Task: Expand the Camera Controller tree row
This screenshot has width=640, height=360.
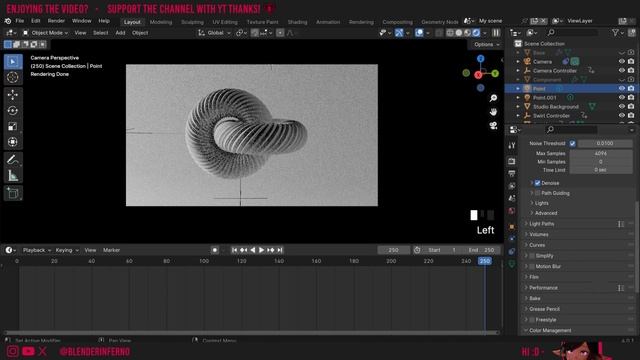Action: click(518, 71)
